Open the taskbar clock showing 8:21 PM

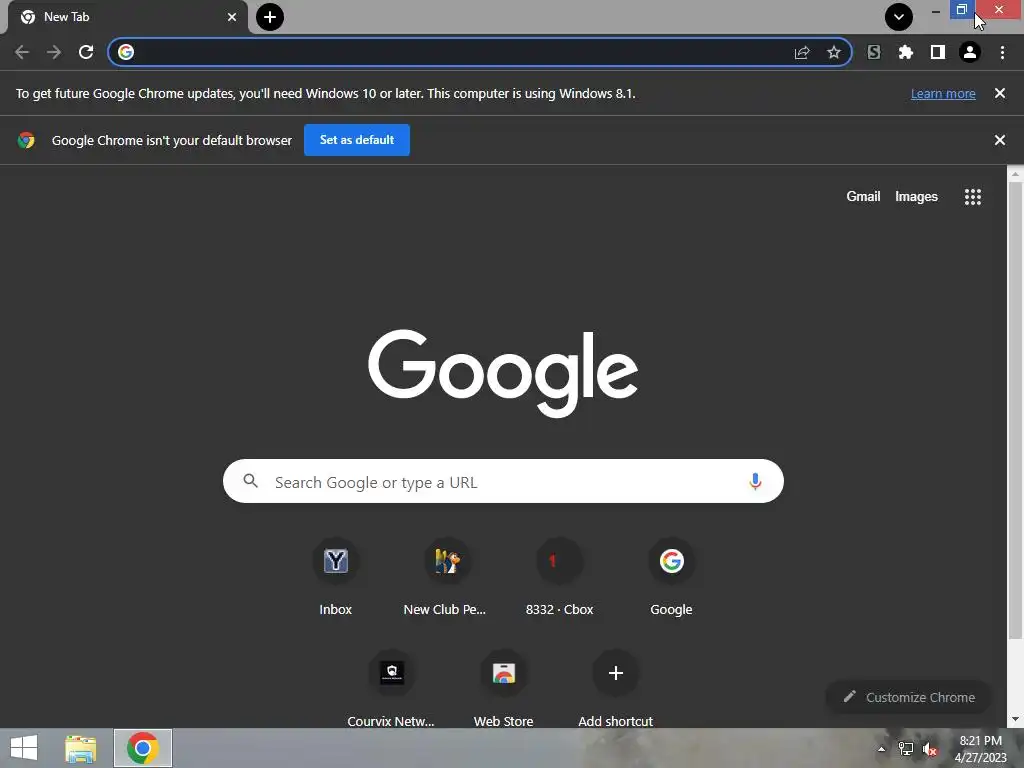(x=980, y=749)
